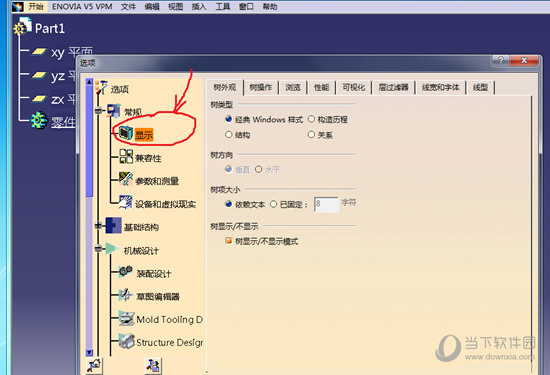Open the 文件 menu
550x375 pixels.
point(128,7)
